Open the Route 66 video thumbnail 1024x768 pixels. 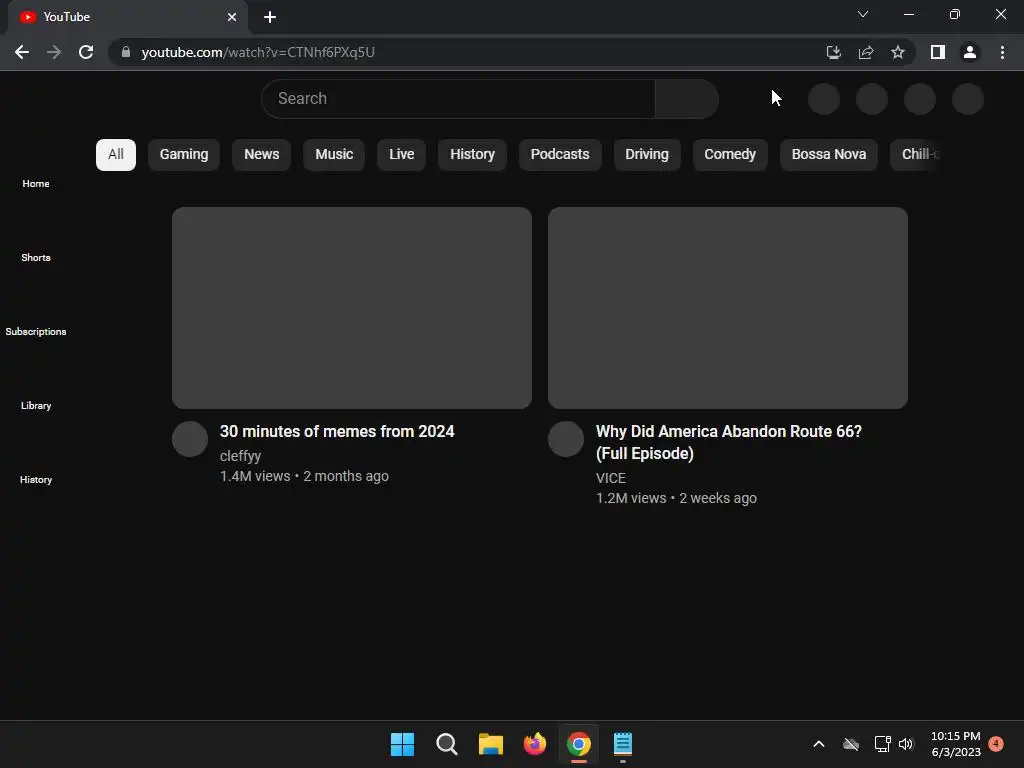[728, 308]
